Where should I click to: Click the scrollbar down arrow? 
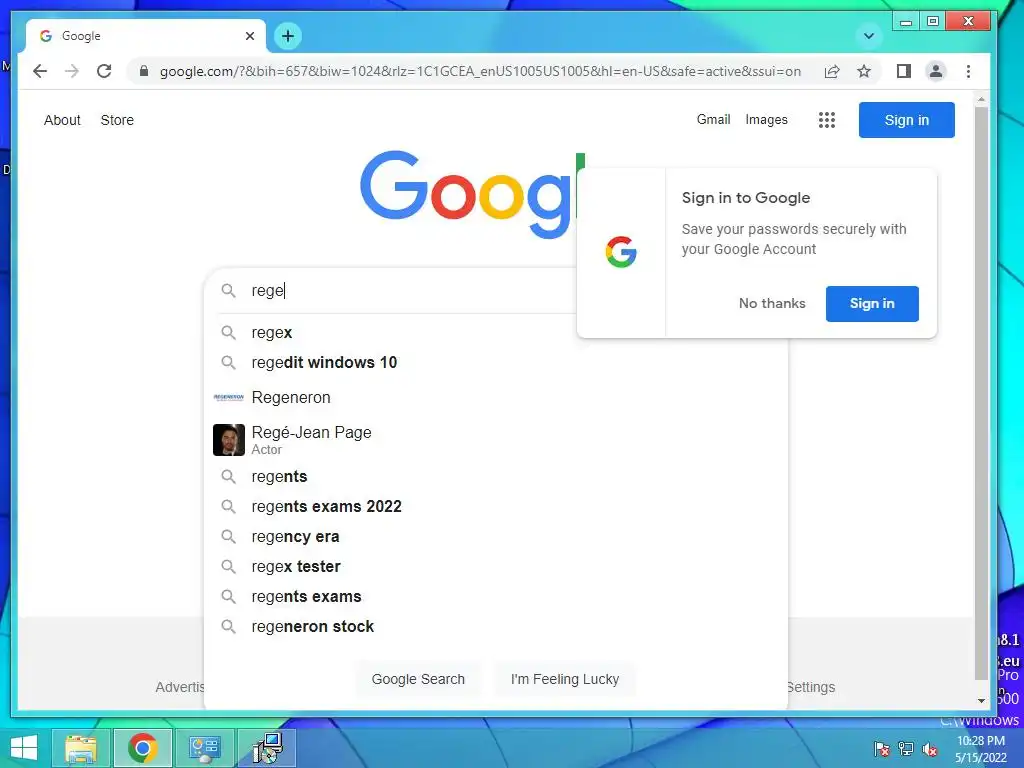(981, 701)
